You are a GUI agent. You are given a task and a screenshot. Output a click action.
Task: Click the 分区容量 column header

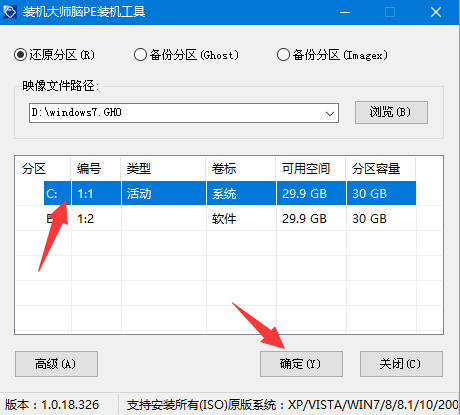381,169
